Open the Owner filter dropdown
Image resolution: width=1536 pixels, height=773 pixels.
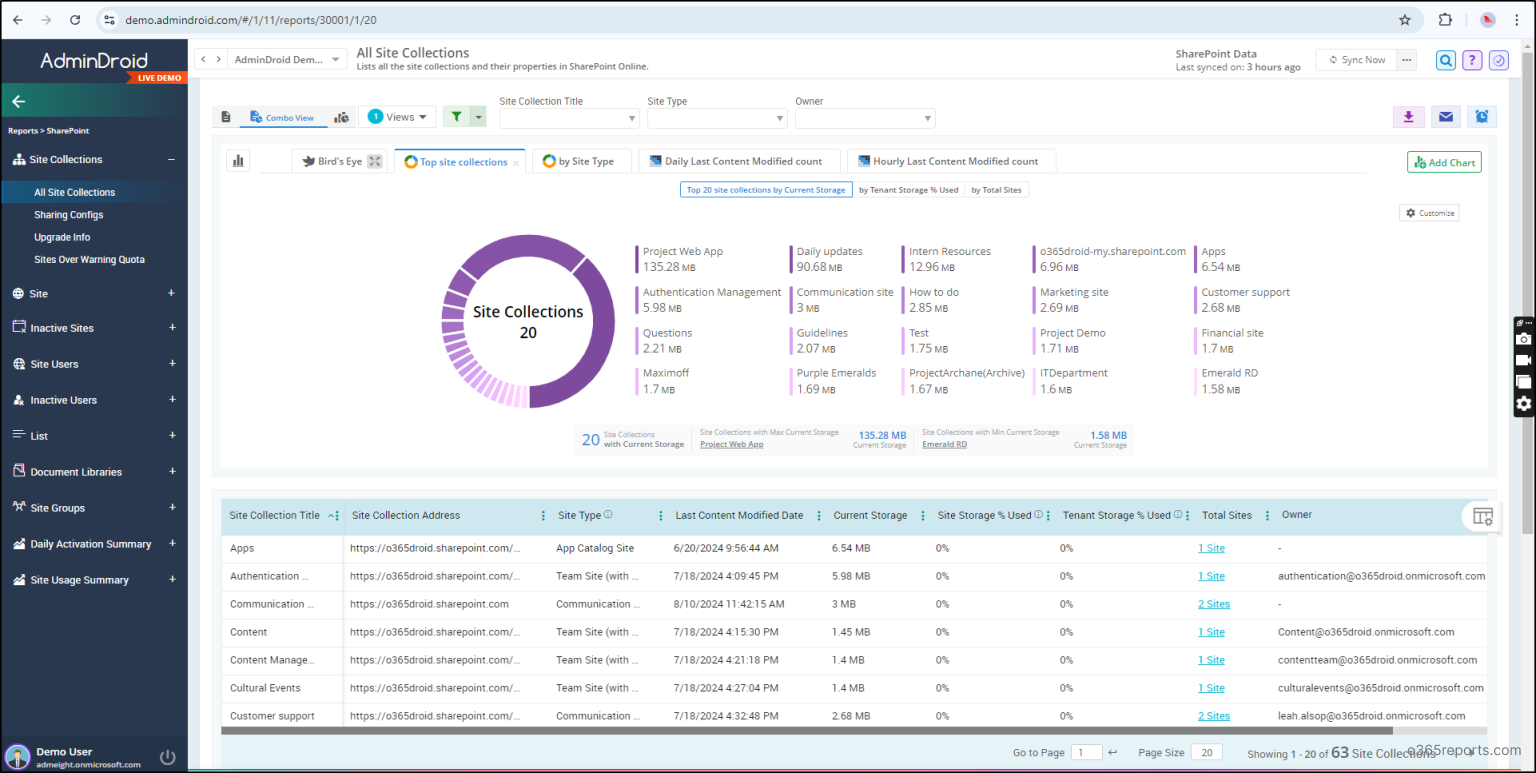coord(865,118)
